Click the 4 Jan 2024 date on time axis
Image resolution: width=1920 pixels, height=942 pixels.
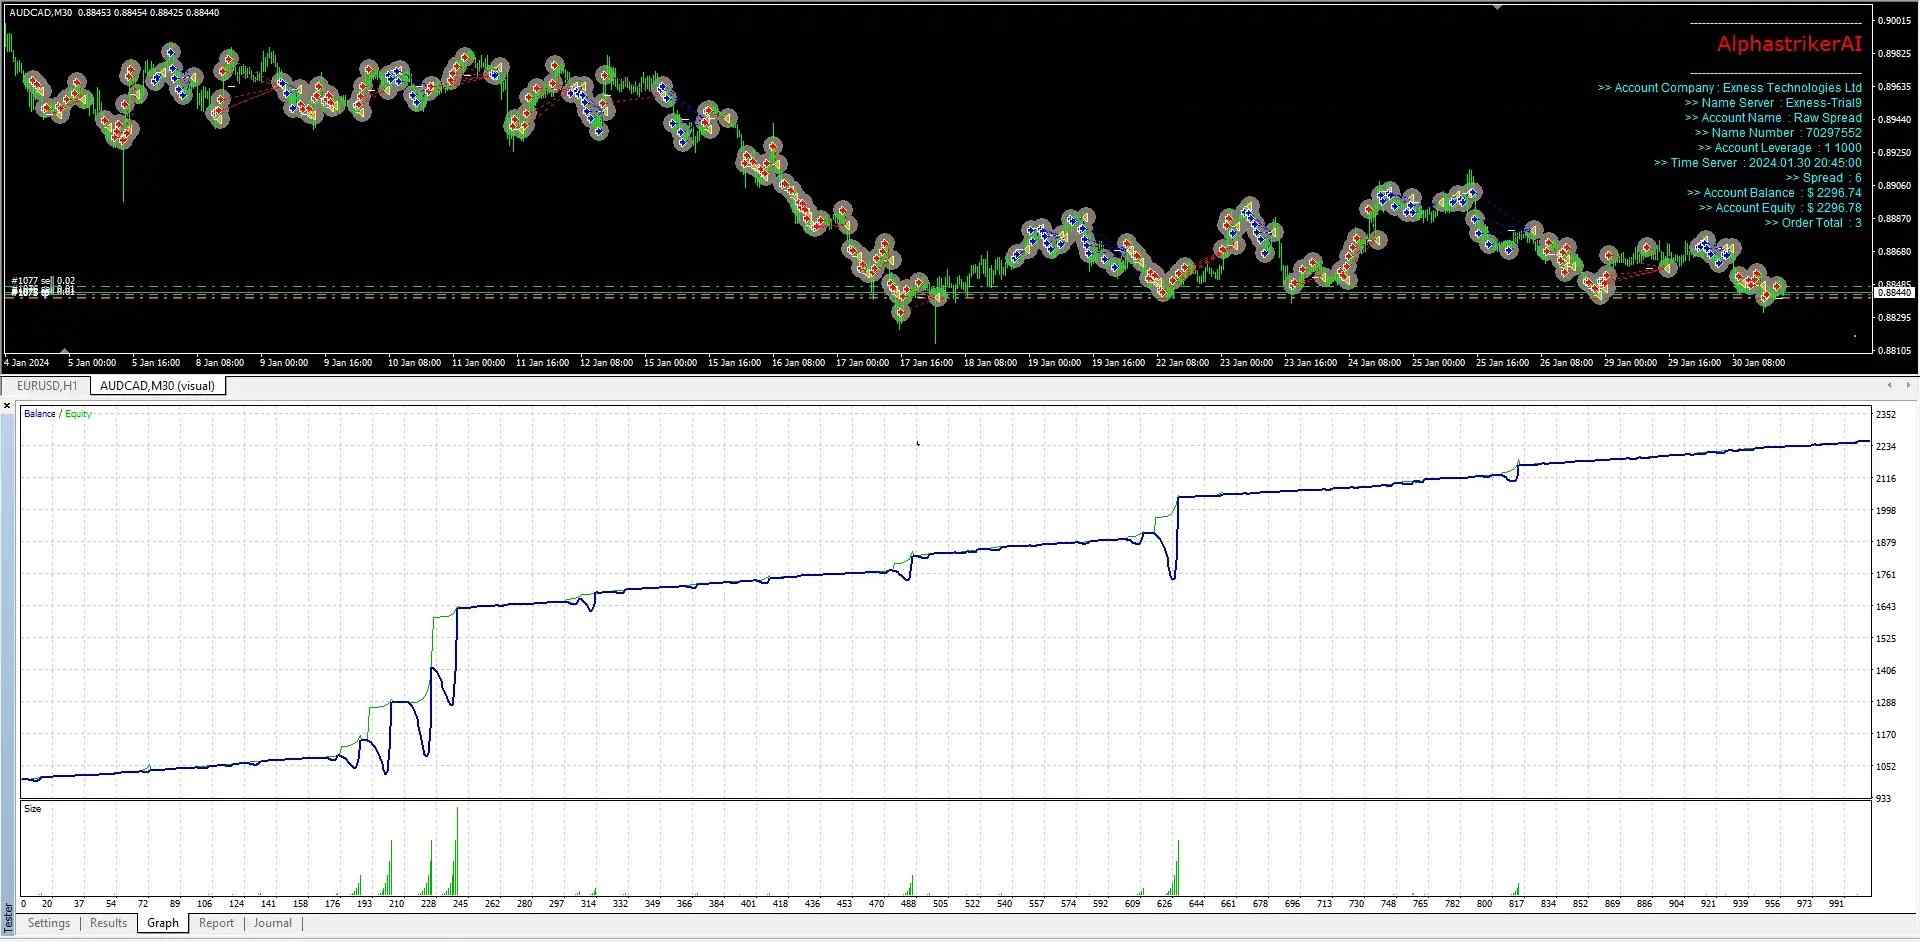(27, 363)
